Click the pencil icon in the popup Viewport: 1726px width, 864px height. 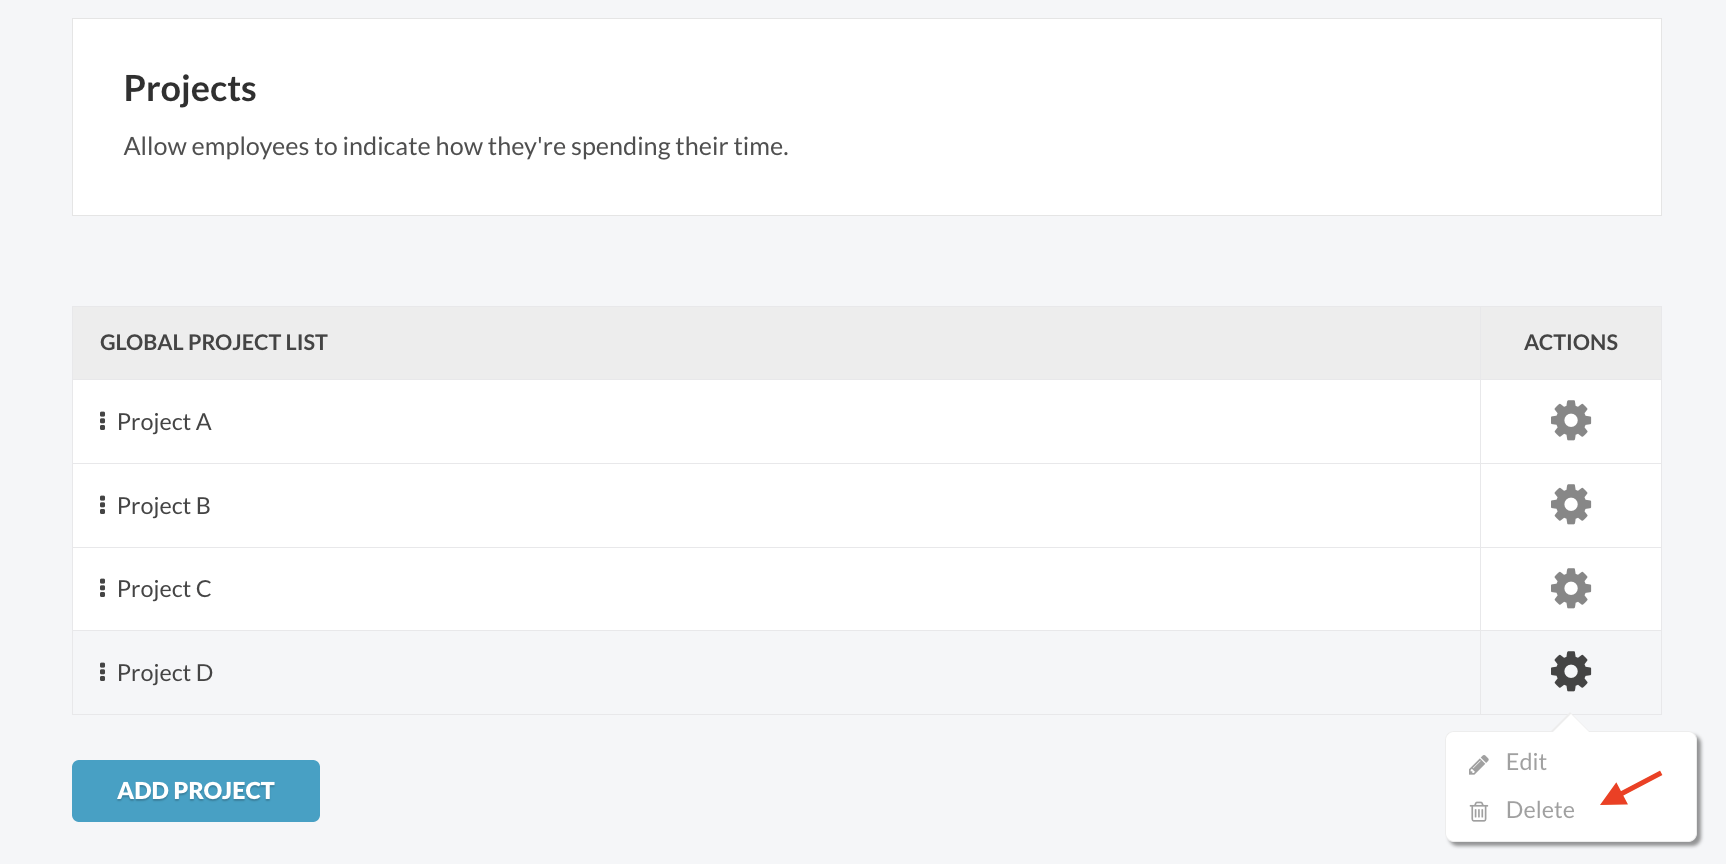coord(1479,765)
